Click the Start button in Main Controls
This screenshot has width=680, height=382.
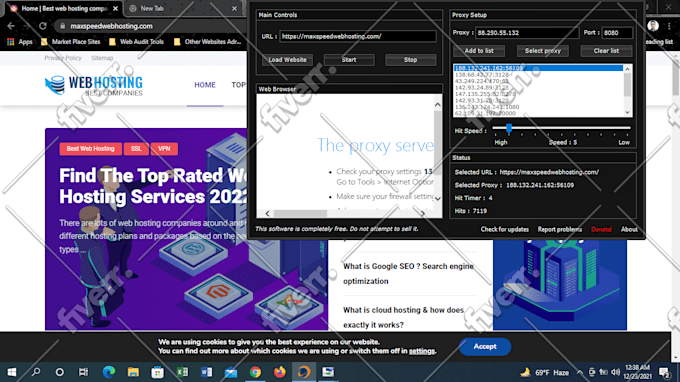(x=349, y=60)
